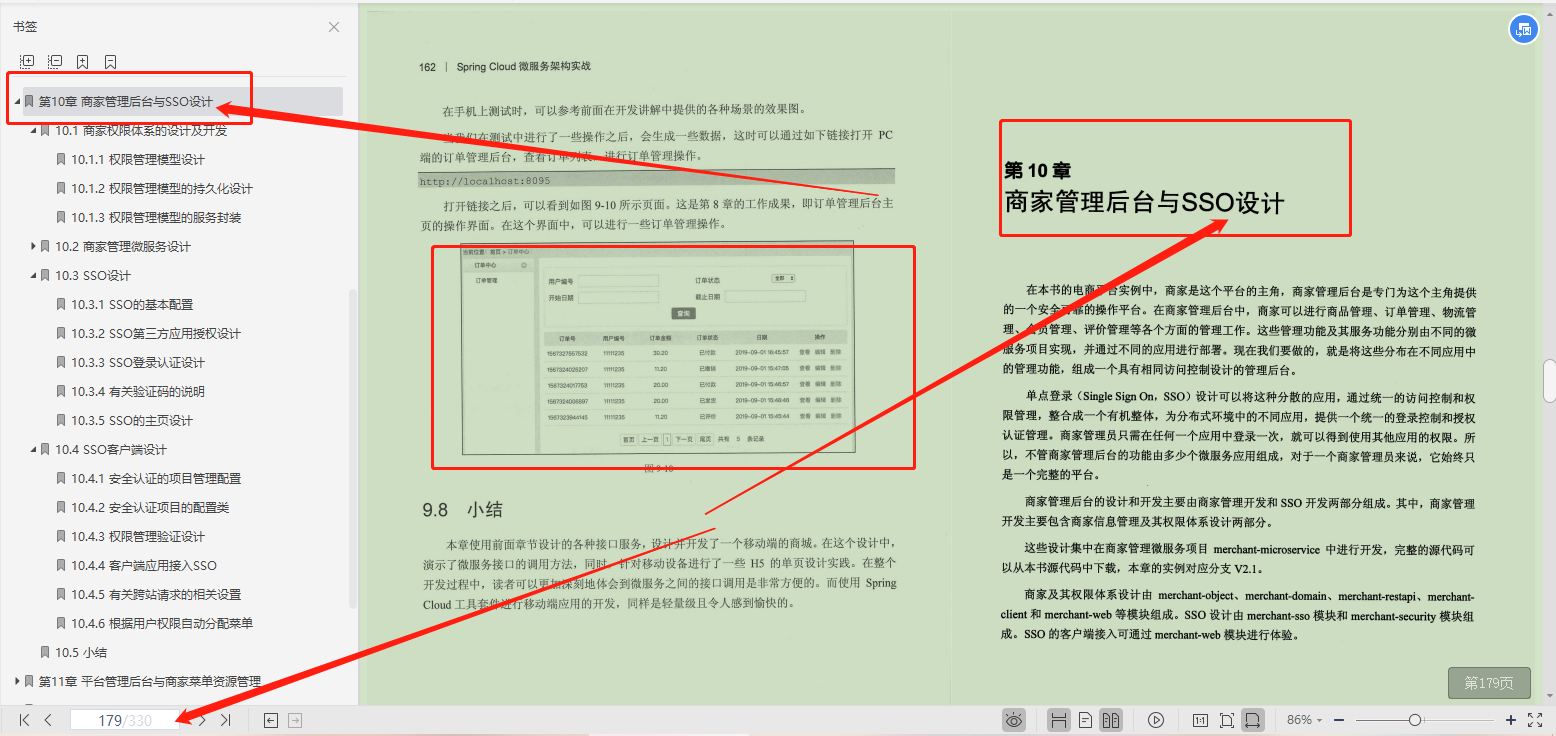Jump to the last page
The width and height of the screenshot is (1556, 736).
coord(226,720)
